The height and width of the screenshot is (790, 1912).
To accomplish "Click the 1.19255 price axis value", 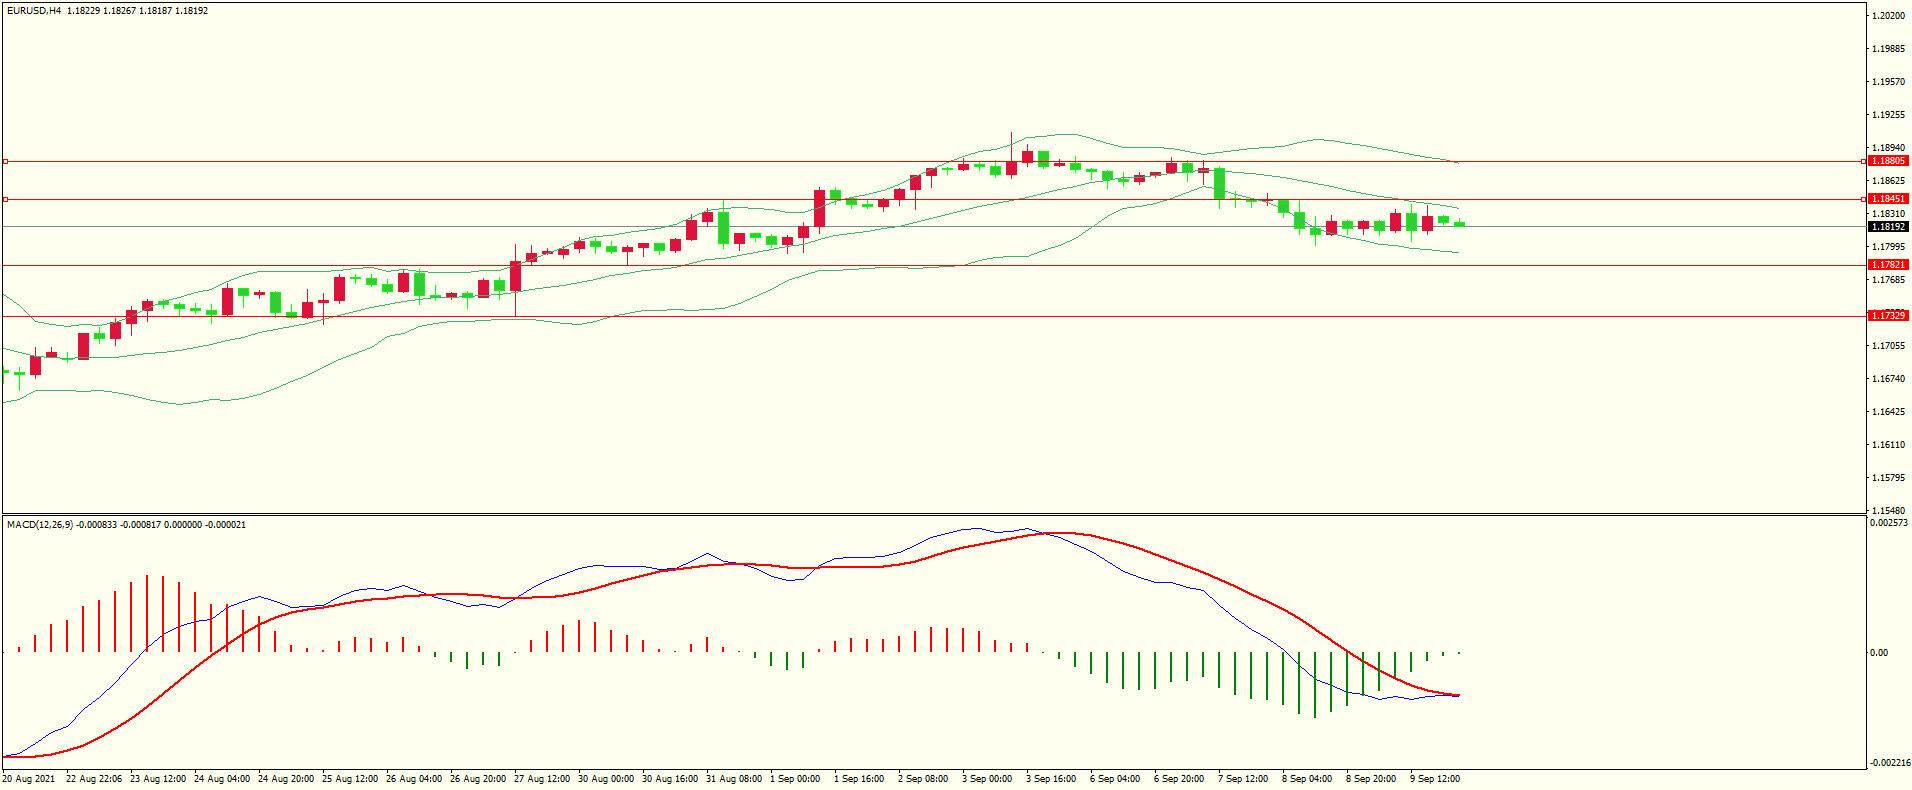I will (x=1888, y=115).
